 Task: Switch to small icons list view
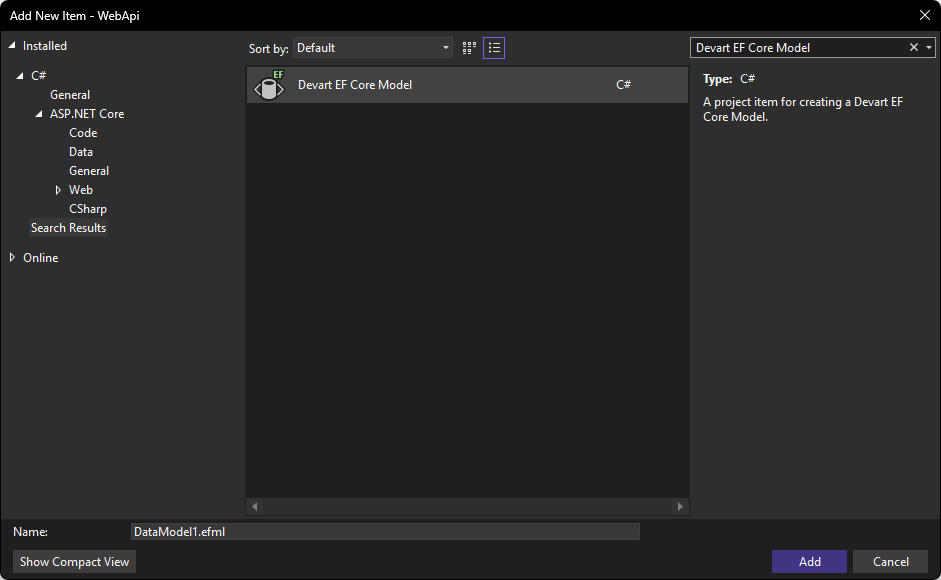coord(493,47)
